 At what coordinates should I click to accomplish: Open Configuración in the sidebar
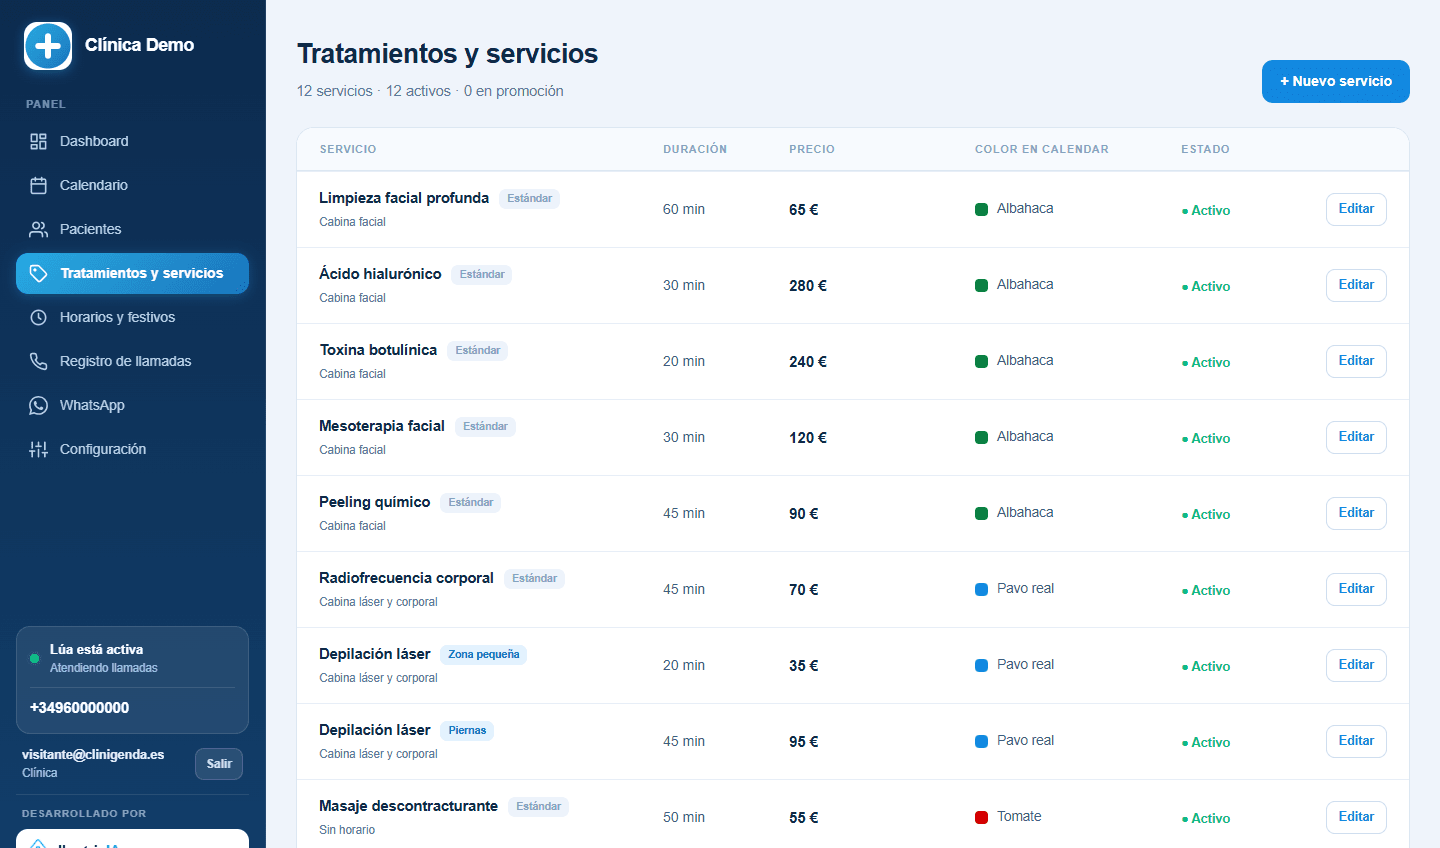click(132, 449)
